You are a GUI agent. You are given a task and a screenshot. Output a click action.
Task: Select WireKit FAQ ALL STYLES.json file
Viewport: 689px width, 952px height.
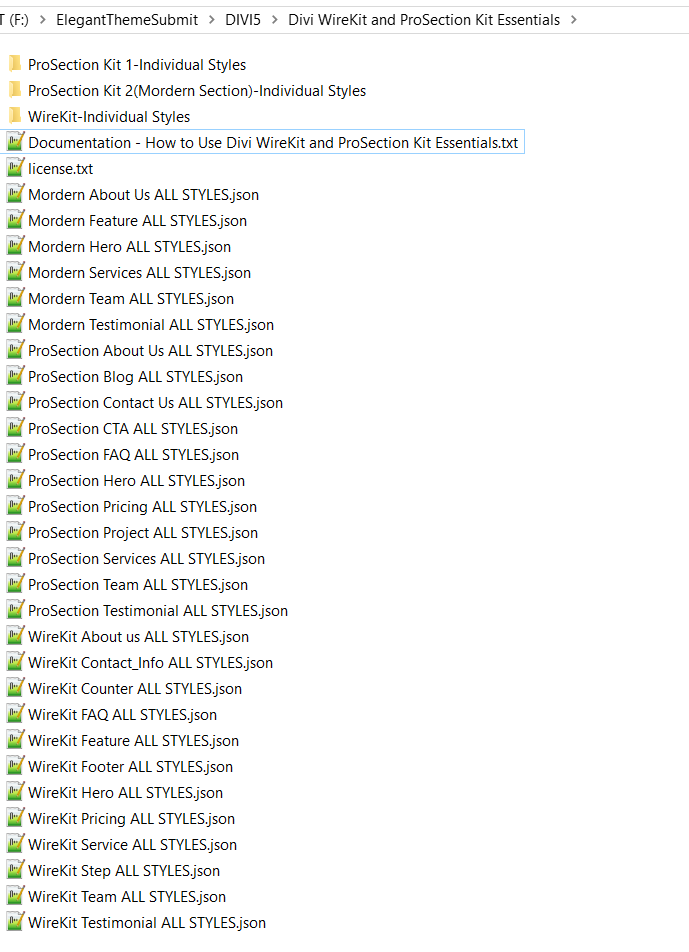click(x=123, y=715)
